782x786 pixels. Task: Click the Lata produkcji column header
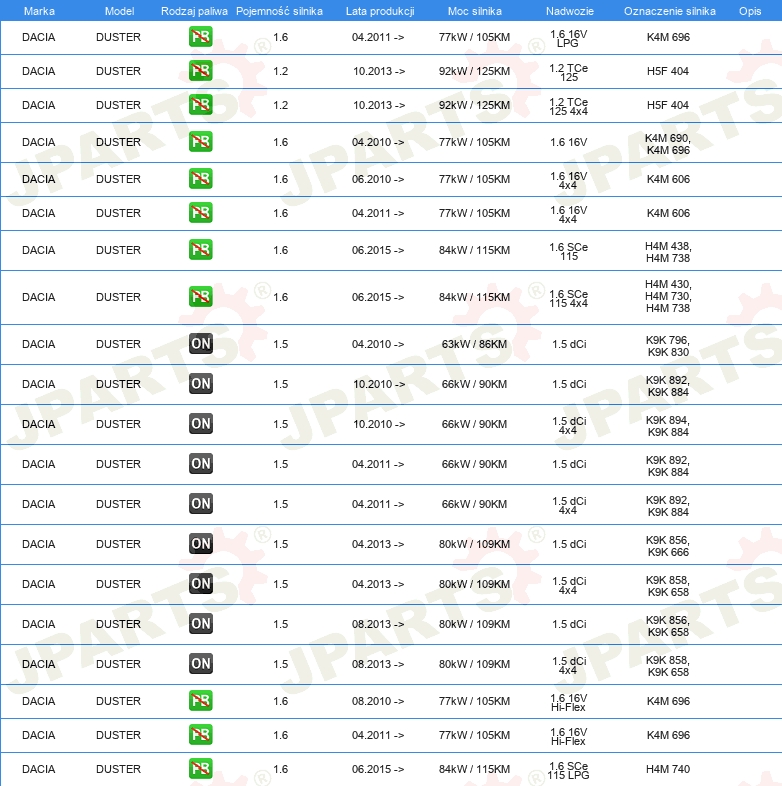[x=380, y=11]
